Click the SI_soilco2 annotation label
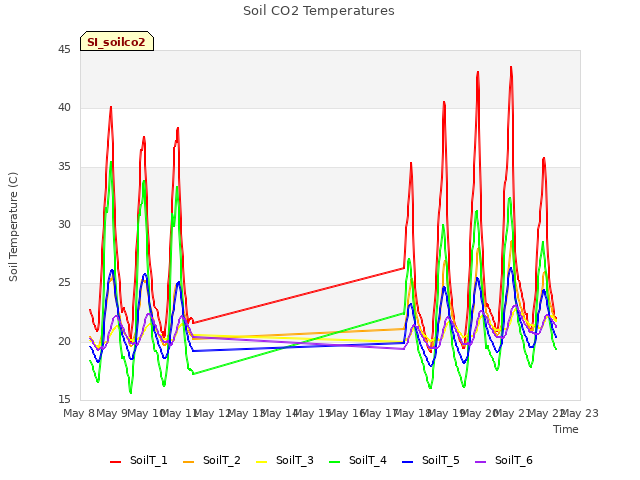Image resolution: width=640 pixels, height=480 pixels. (117, 41)
